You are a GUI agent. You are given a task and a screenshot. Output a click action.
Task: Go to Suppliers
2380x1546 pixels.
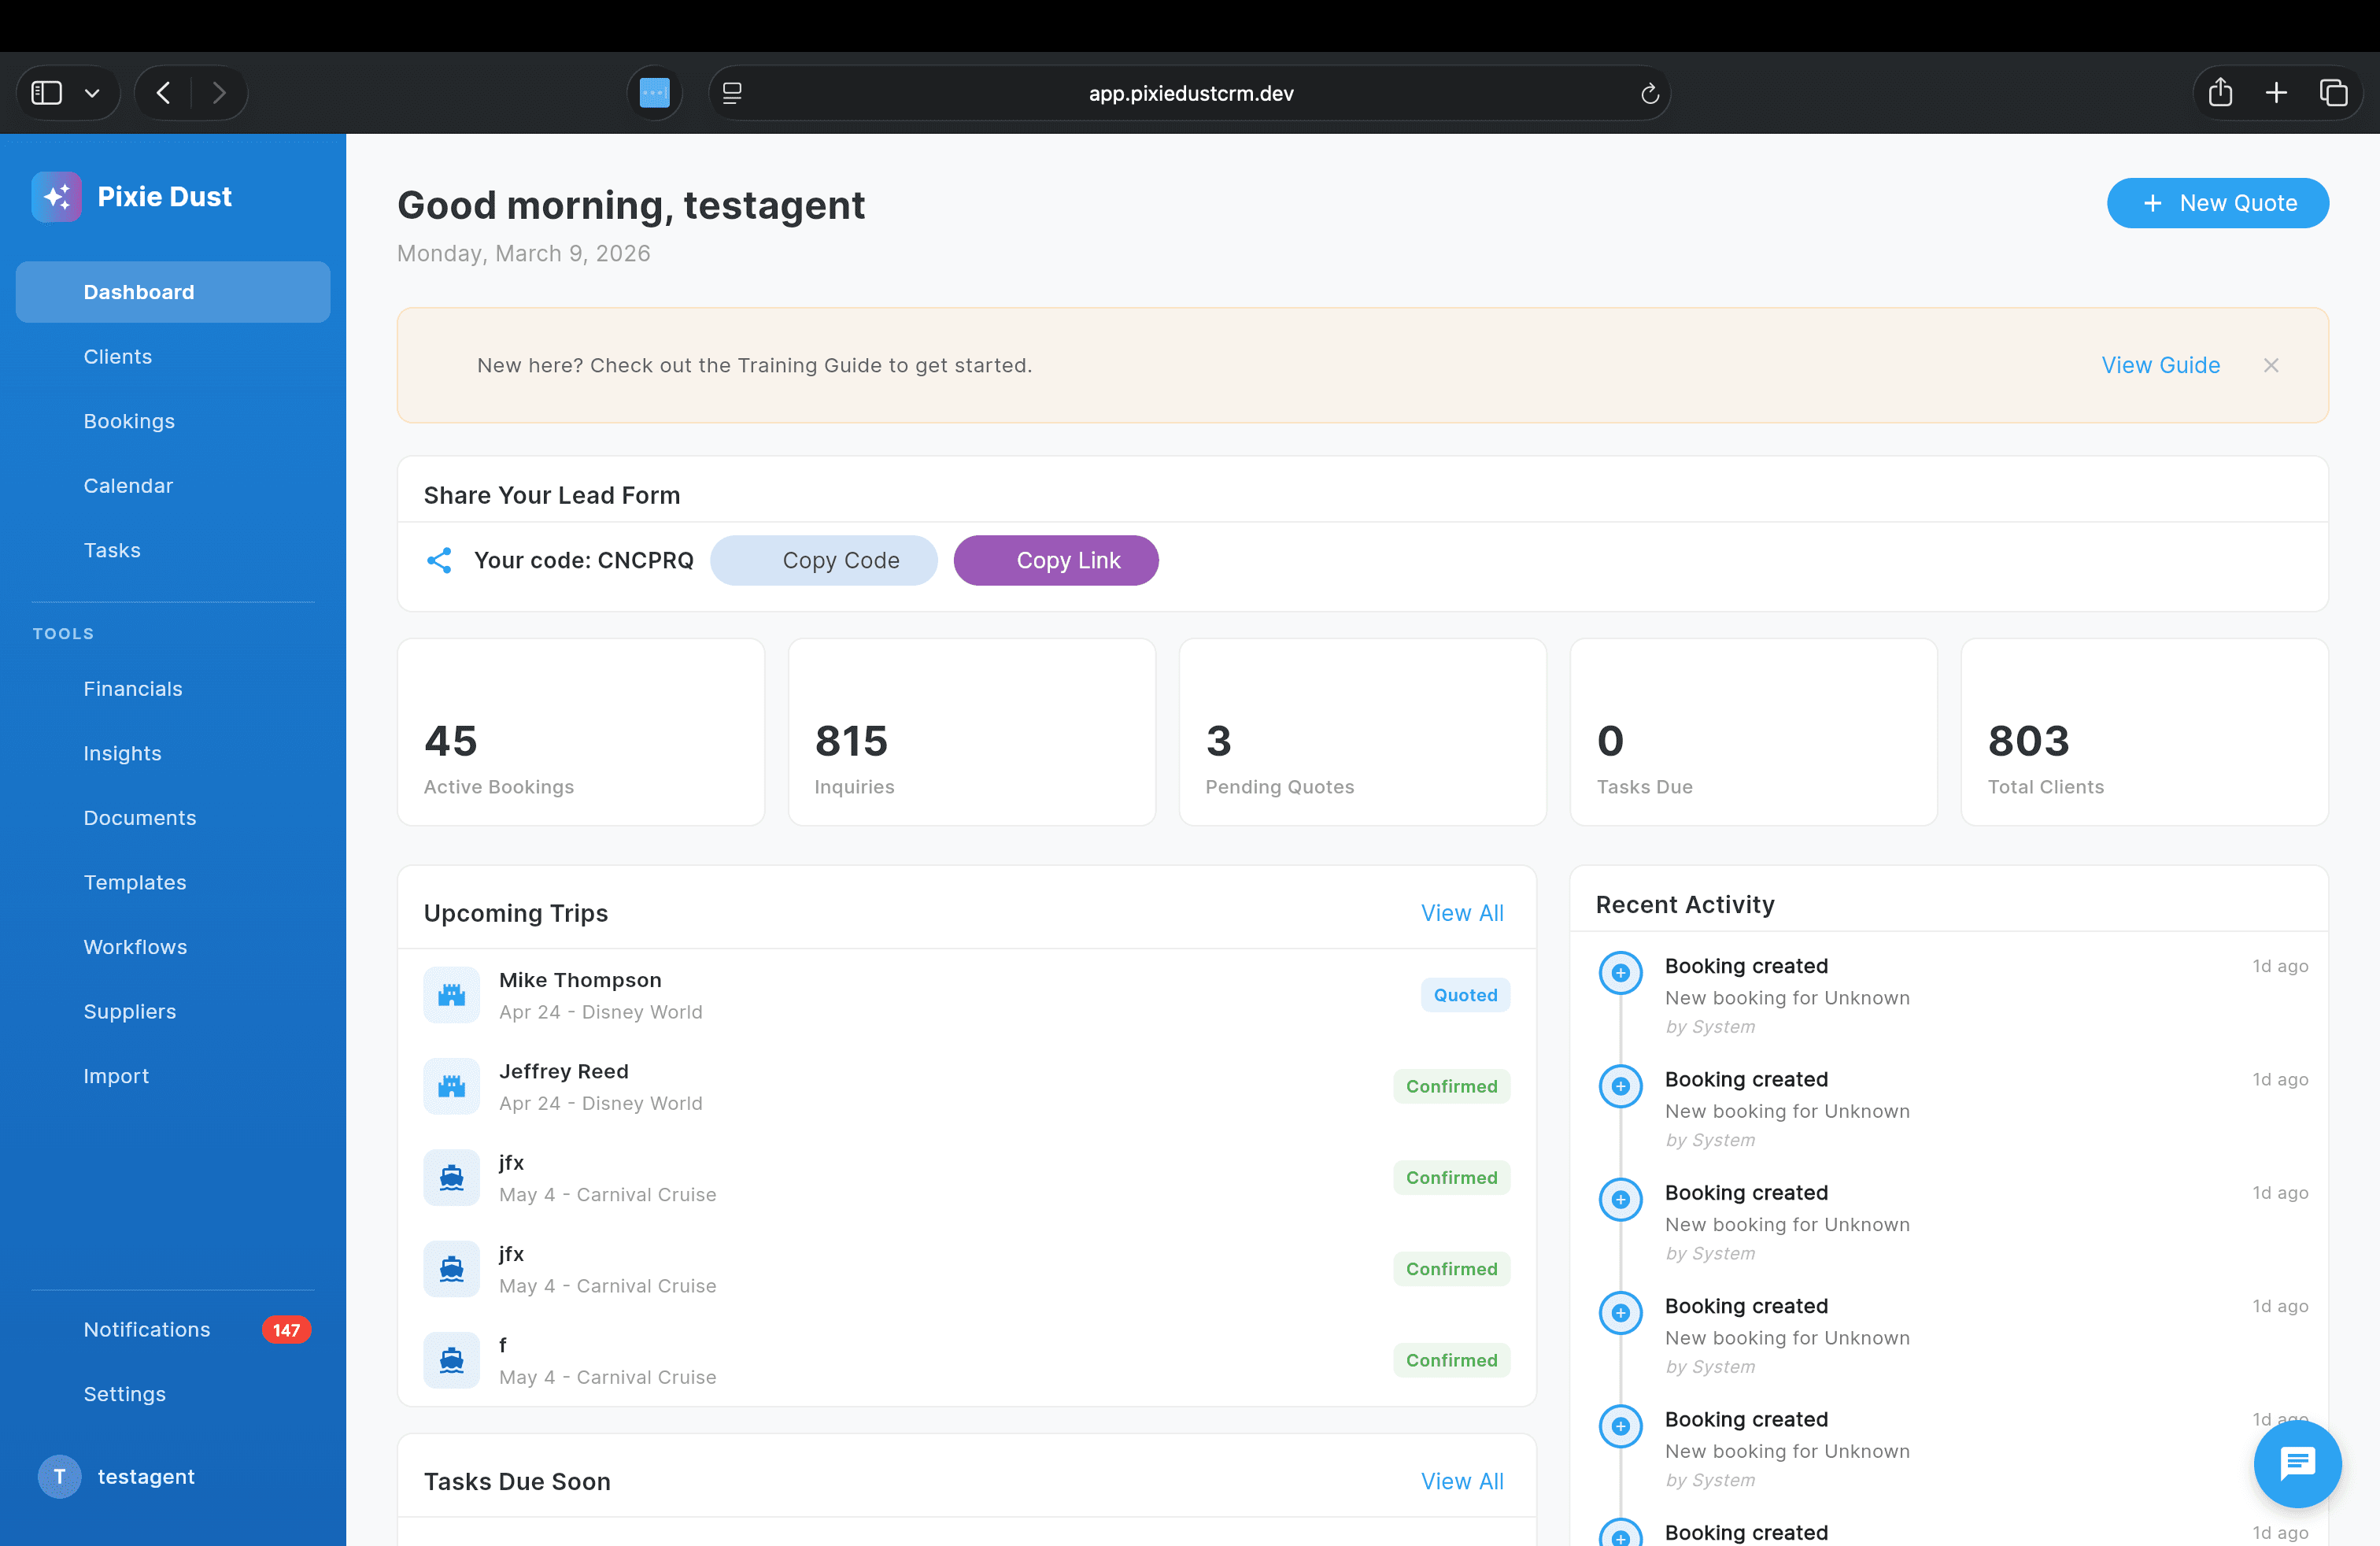pyautogui.click(x=173, y=1011)
